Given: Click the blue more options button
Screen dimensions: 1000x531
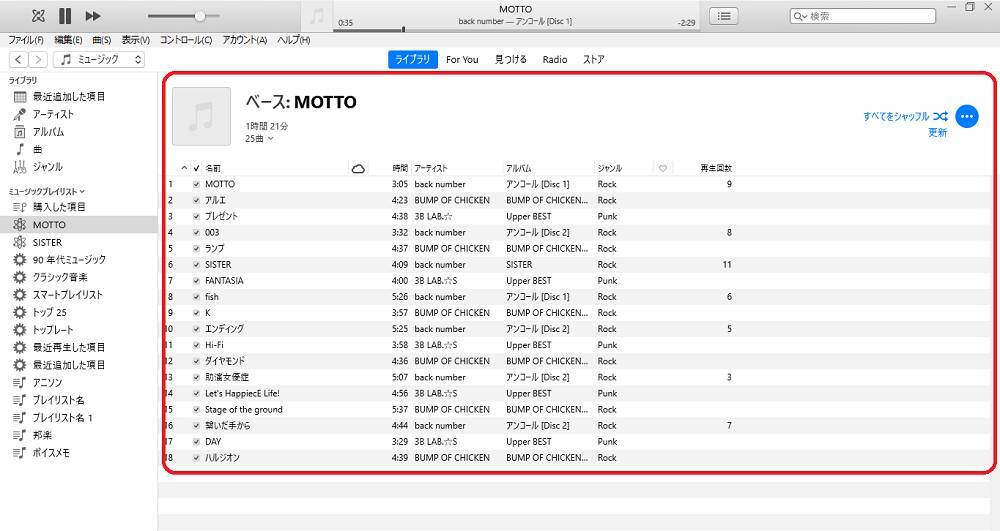Looking at the screenshot, I should point(966,117).
